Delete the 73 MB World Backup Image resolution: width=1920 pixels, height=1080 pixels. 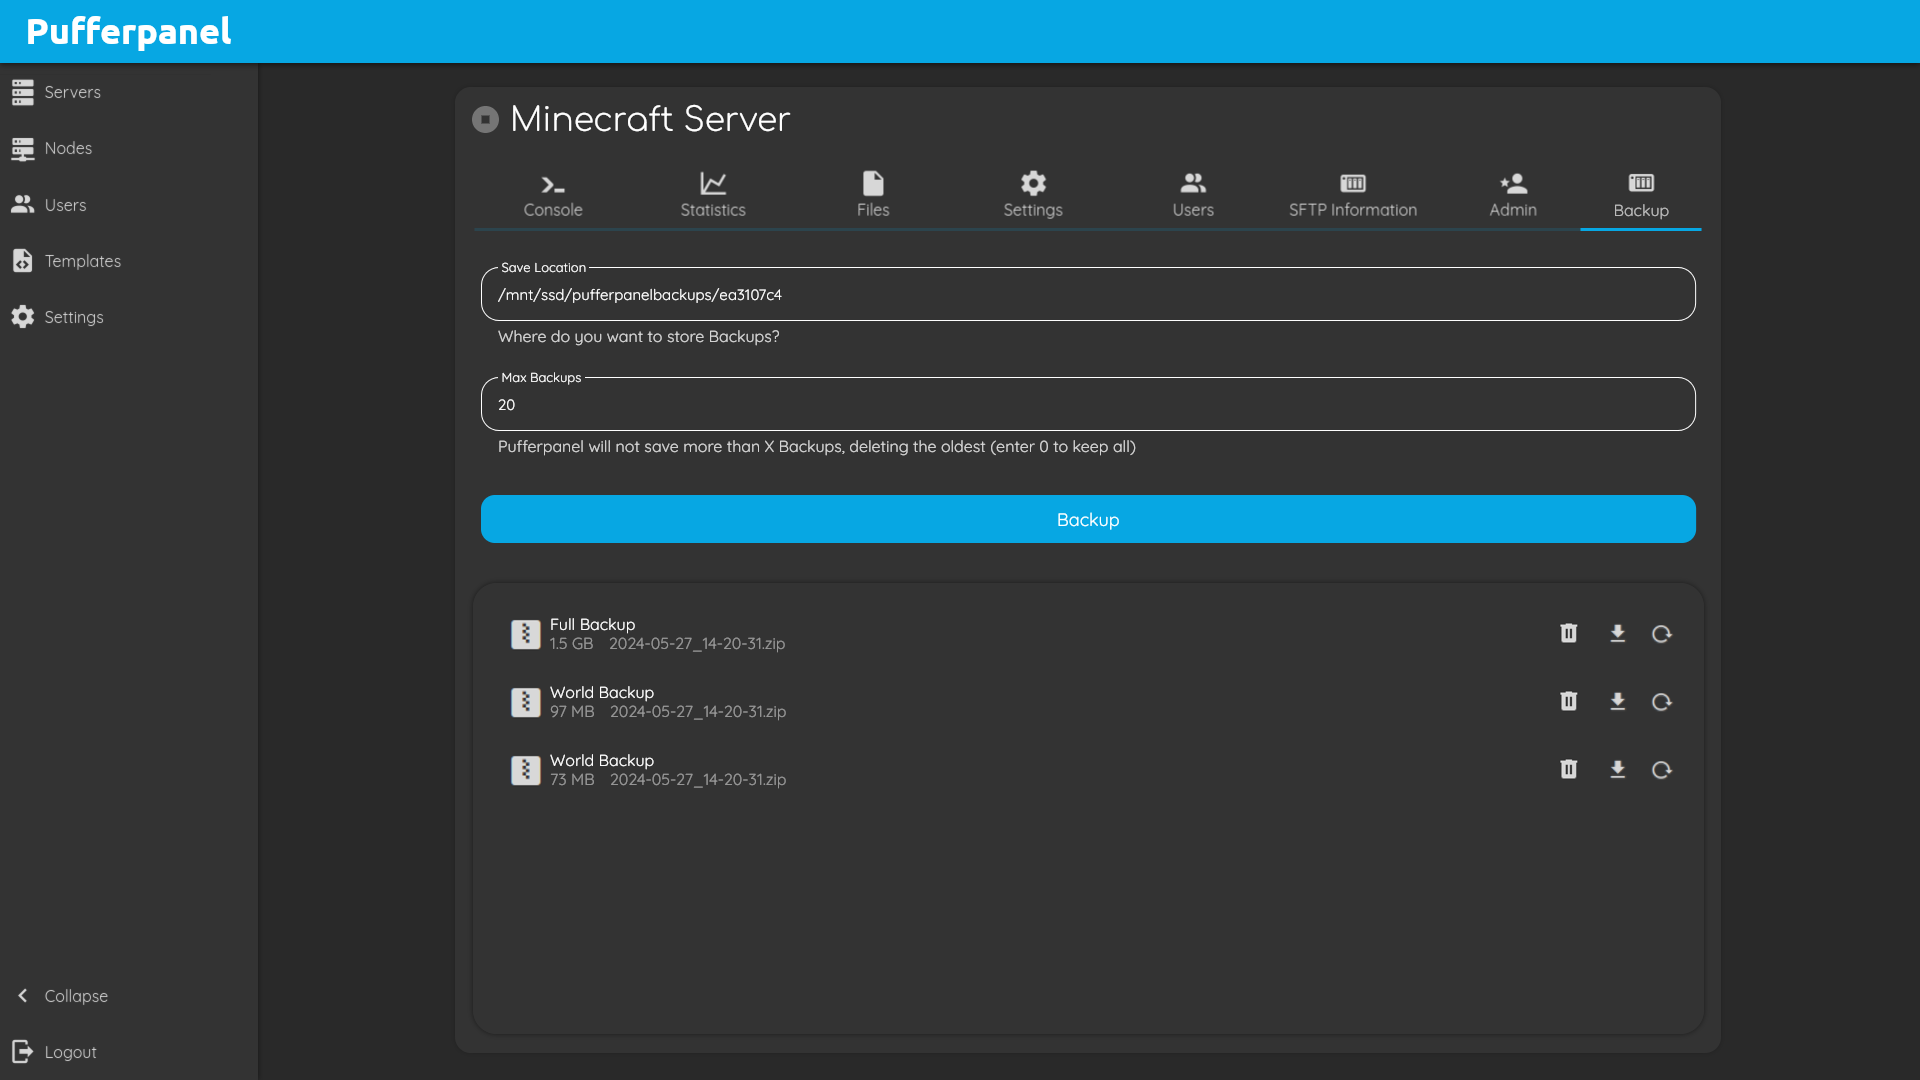(x=1568, y=769)
